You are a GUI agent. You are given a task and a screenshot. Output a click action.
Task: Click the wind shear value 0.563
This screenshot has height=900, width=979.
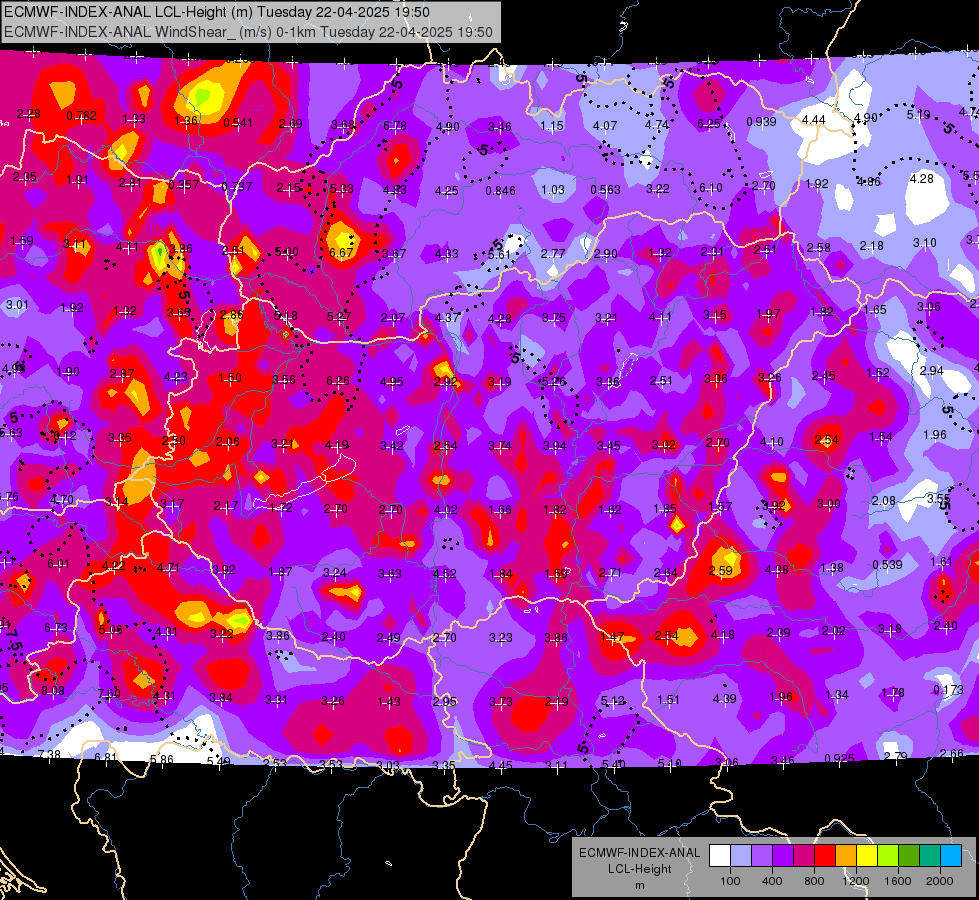pos(606,190)
